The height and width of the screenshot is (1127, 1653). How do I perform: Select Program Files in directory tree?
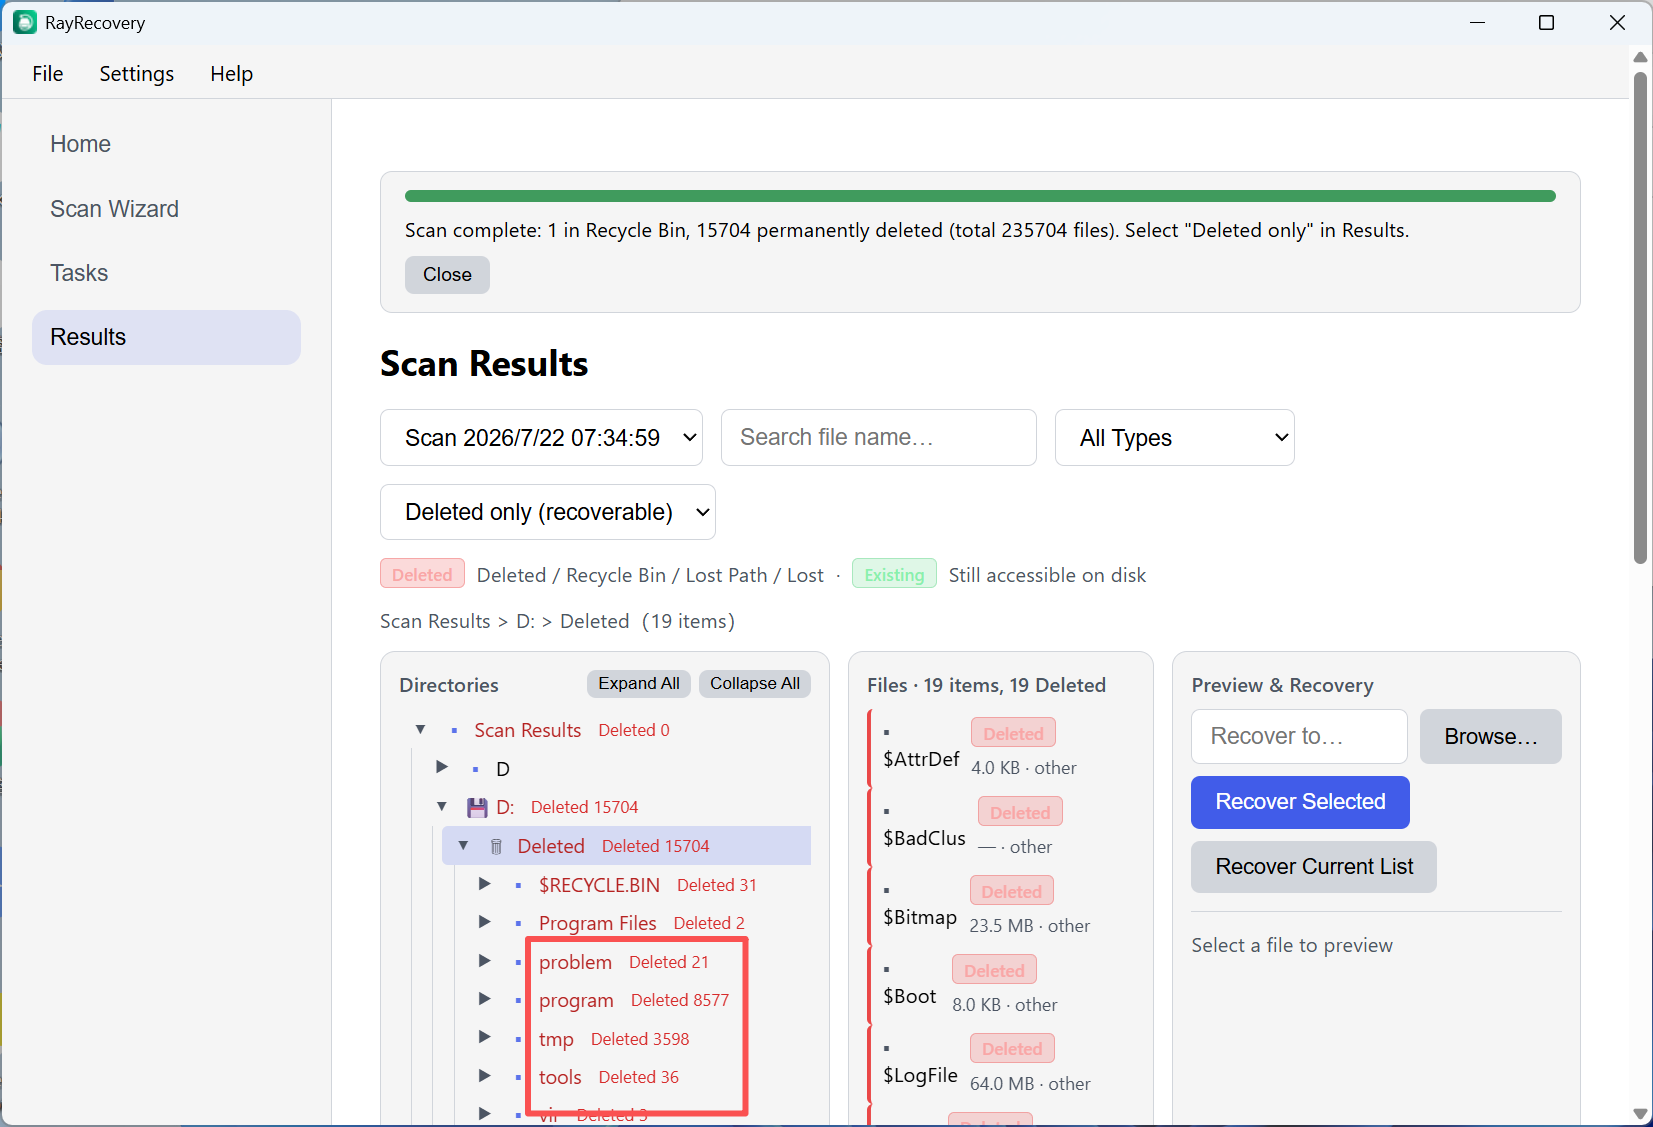click(x=597, y=923)
